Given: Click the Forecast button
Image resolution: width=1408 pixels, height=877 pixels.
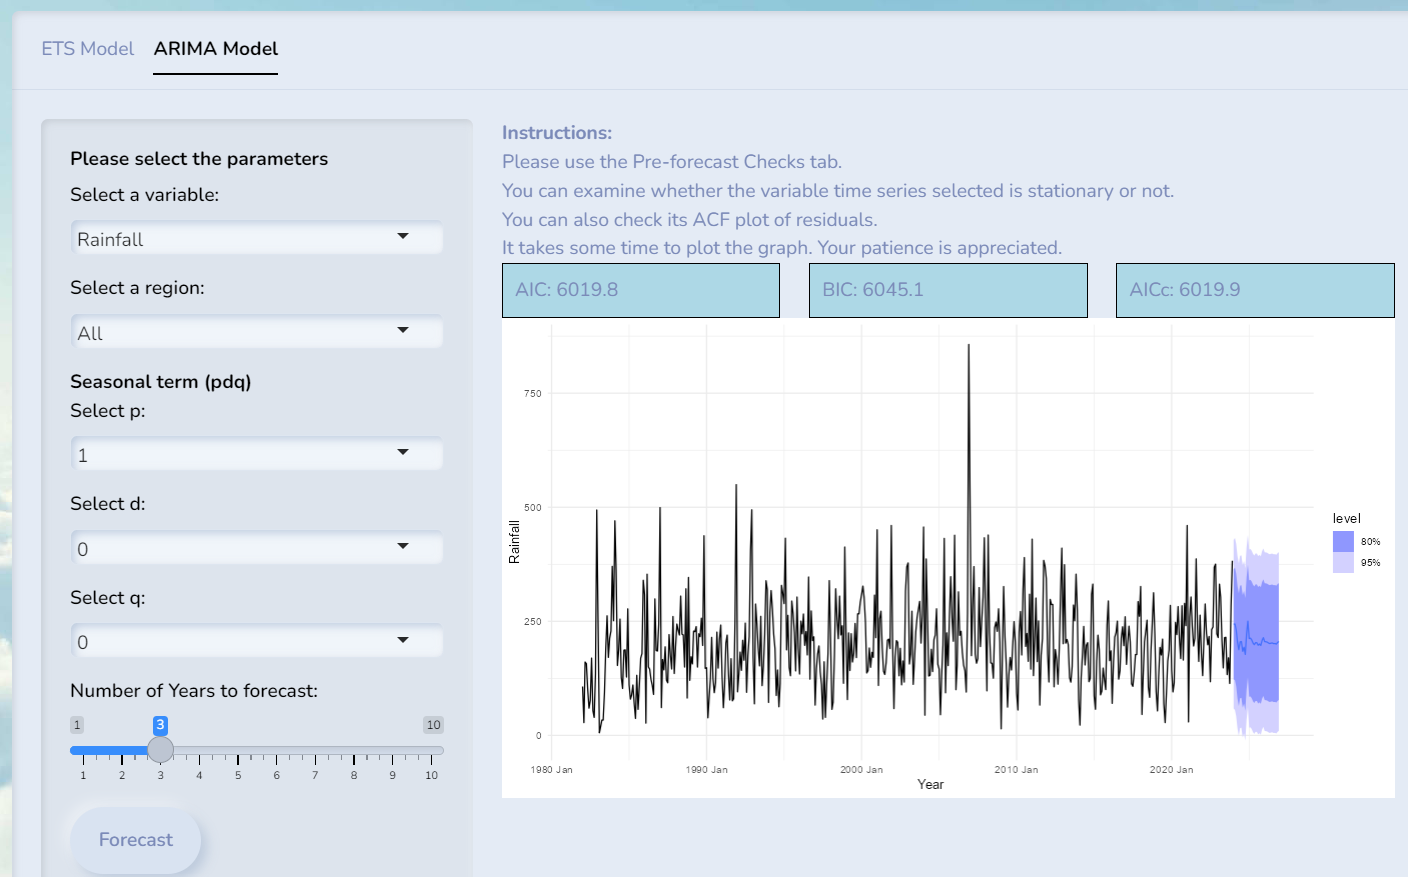Looking at the screenshot, I should point(135,840).
